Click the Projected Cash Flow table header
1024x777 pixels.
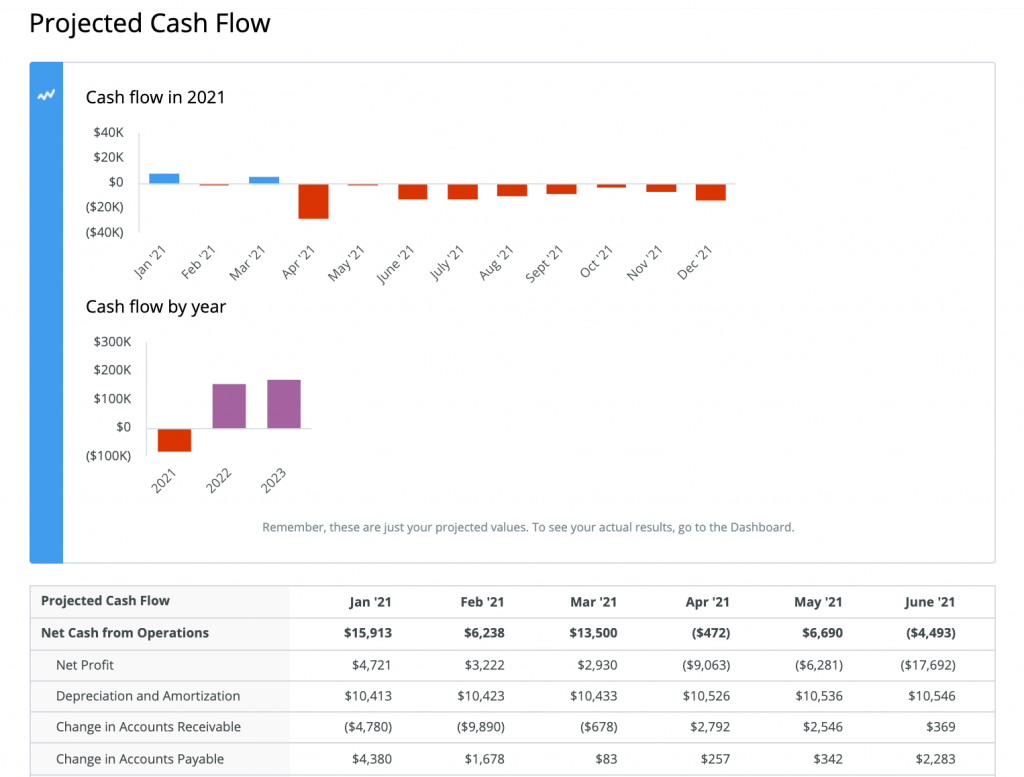pyautogui.click(x=105, y=601)
